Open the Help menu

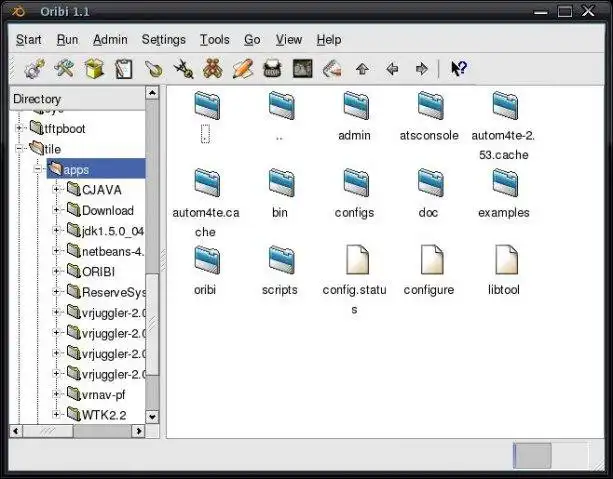click(329, 39)
